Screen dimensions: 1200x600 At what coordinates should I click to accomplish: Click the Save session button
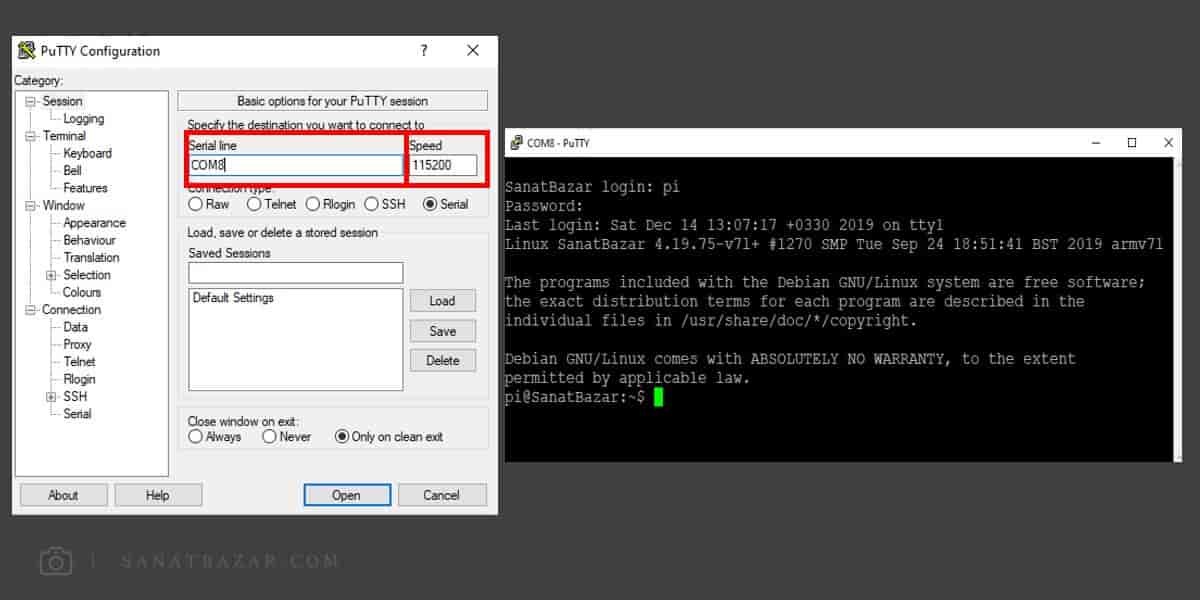click(443, 331)
